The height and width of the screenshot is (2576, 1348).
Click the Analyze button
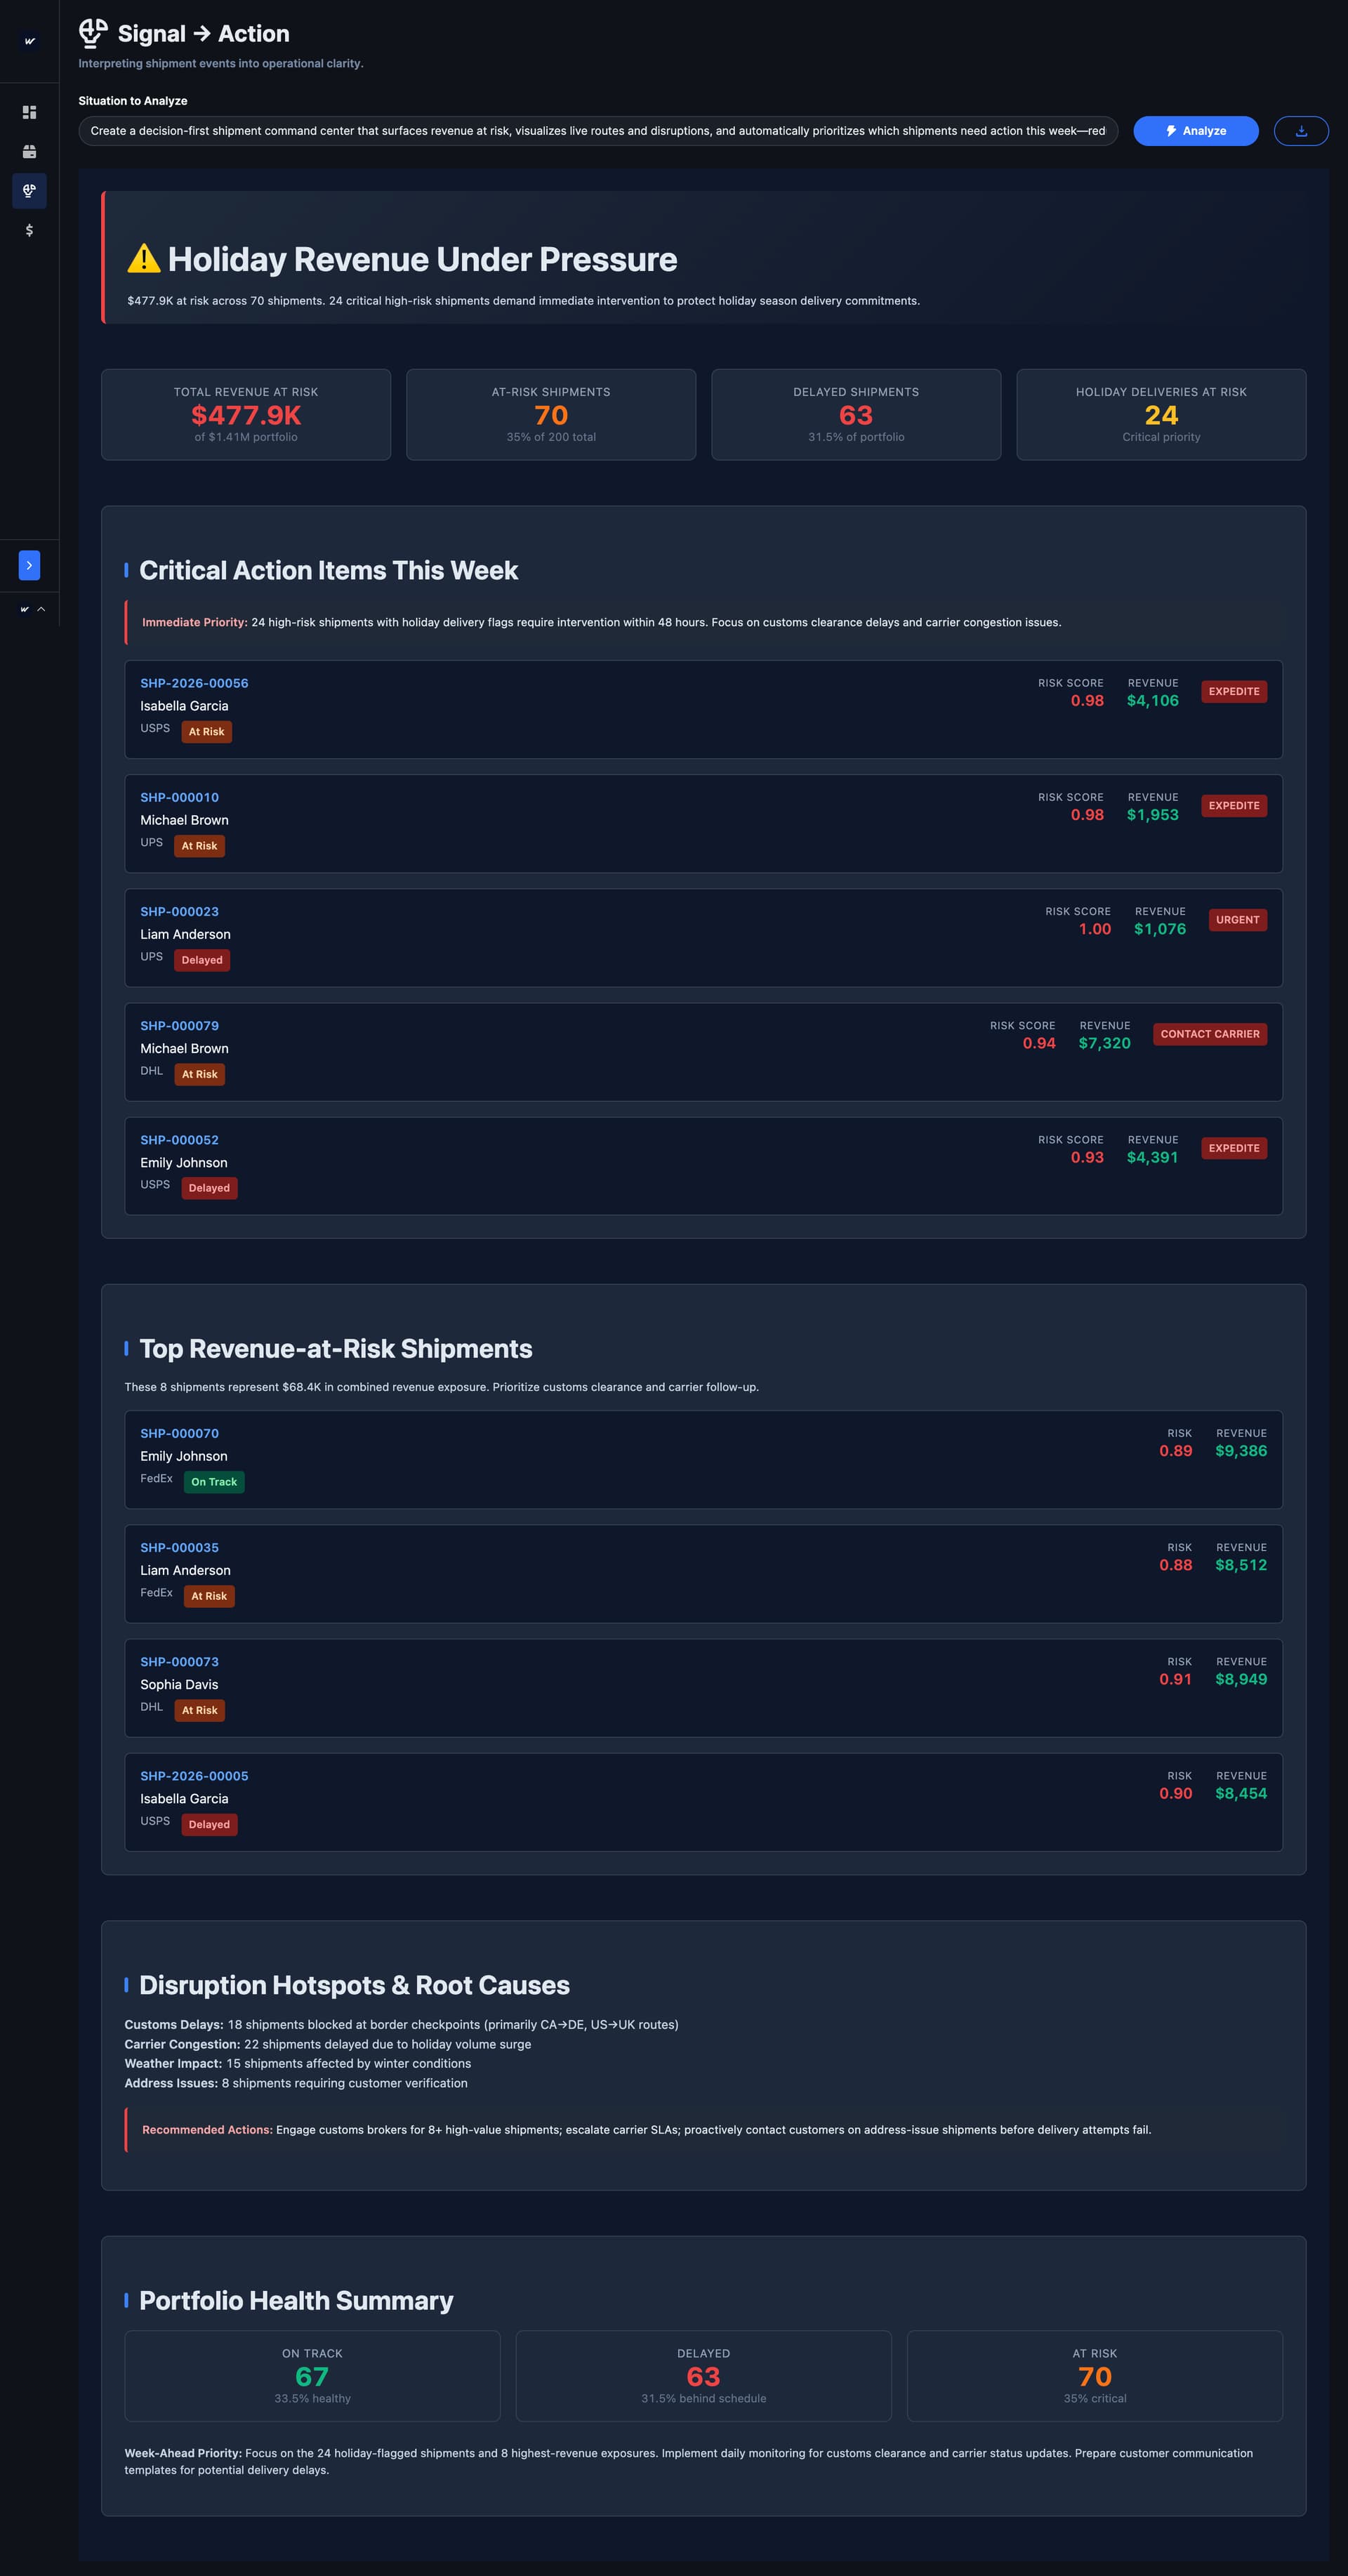point(1195,131)
